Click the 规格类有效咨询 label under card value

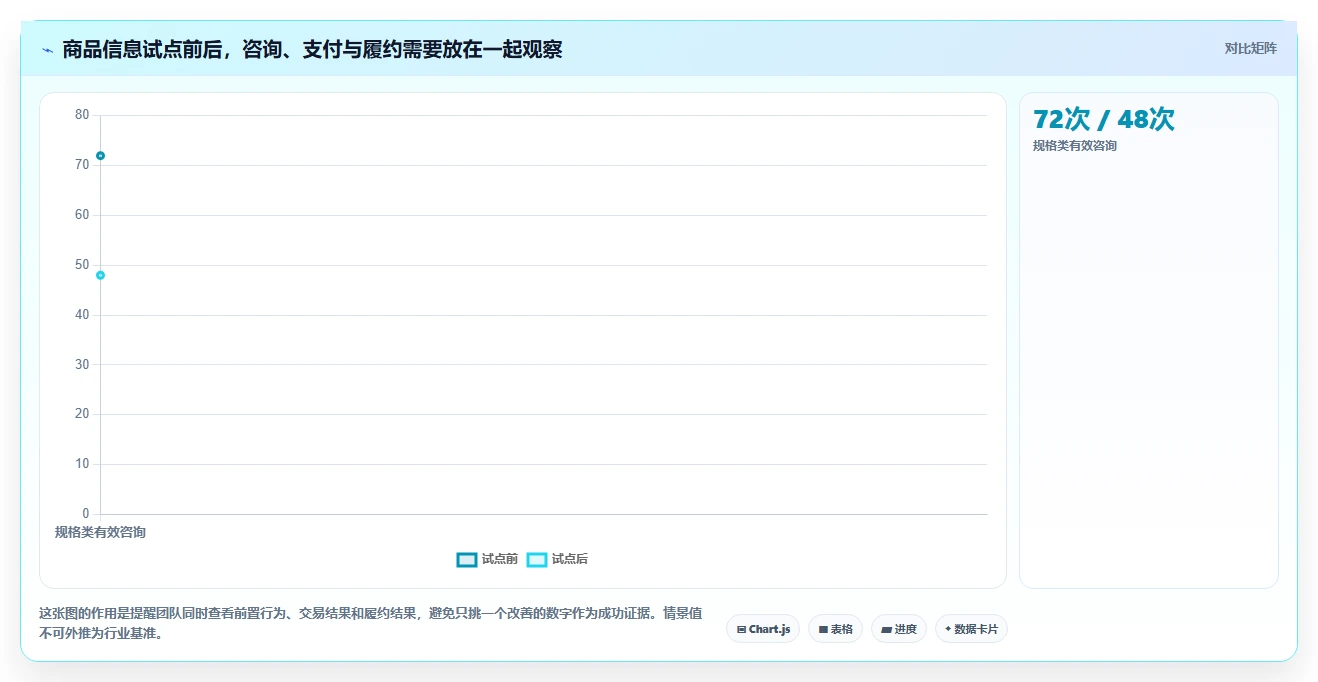pyautogui.click(x=1075, y=146)
